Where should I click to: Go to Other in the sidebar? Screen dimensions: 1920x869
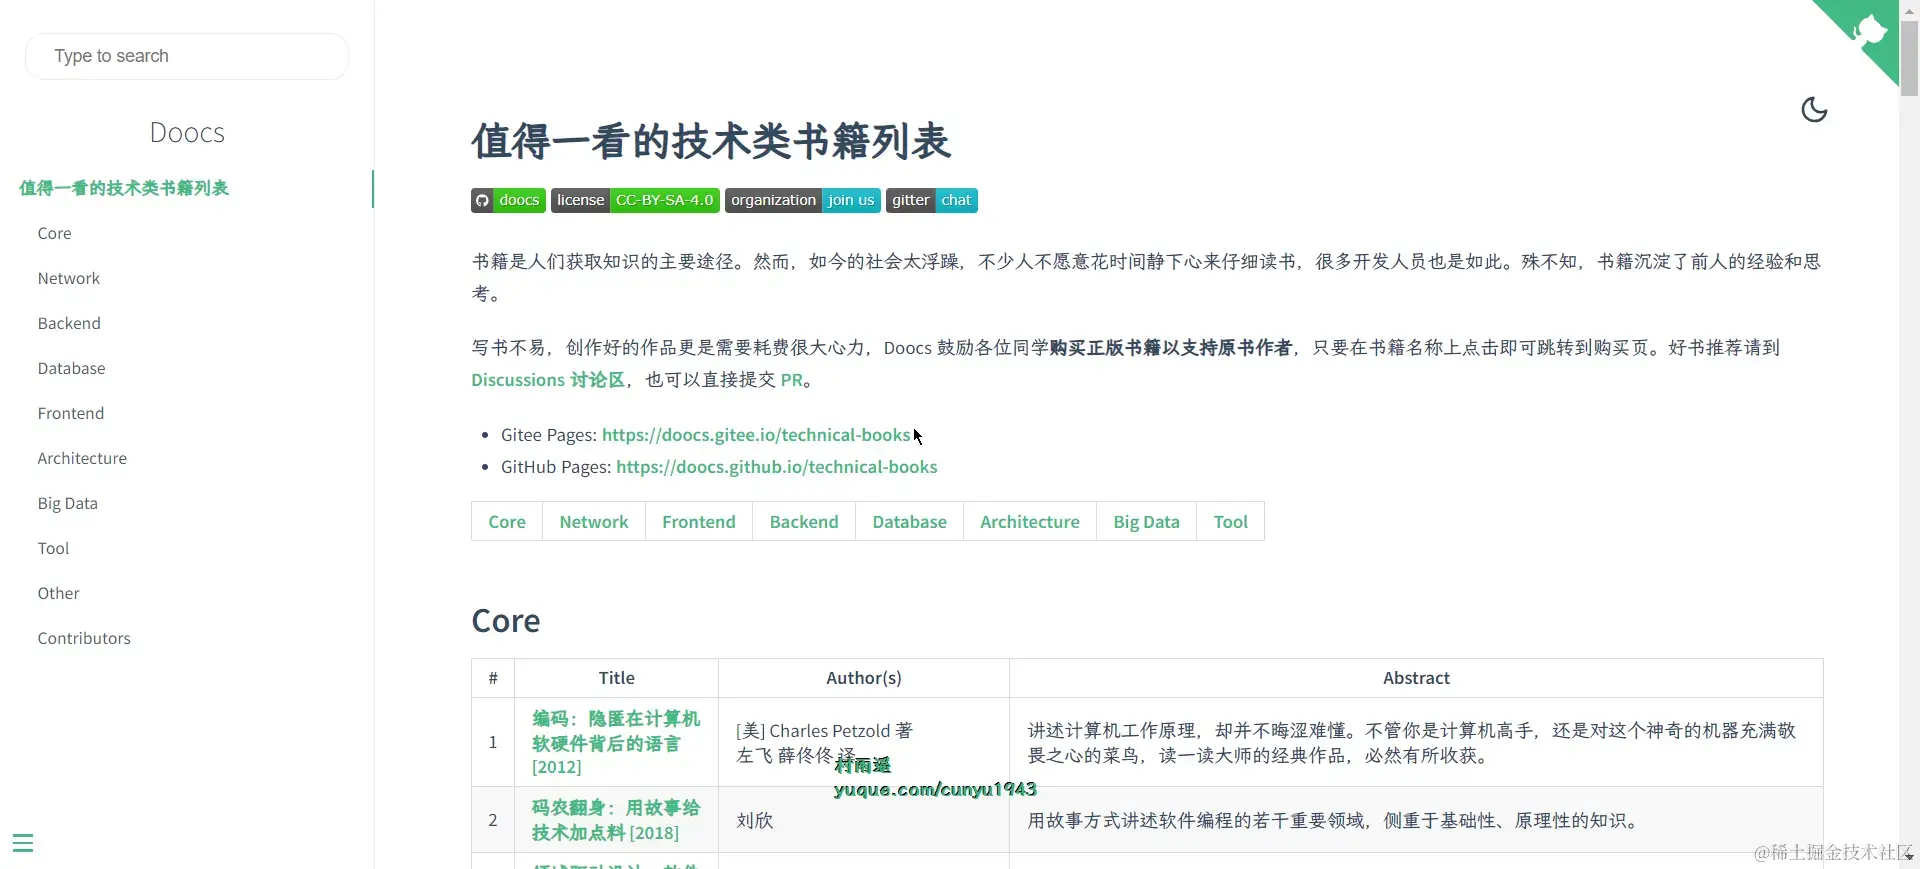[58, 593]
